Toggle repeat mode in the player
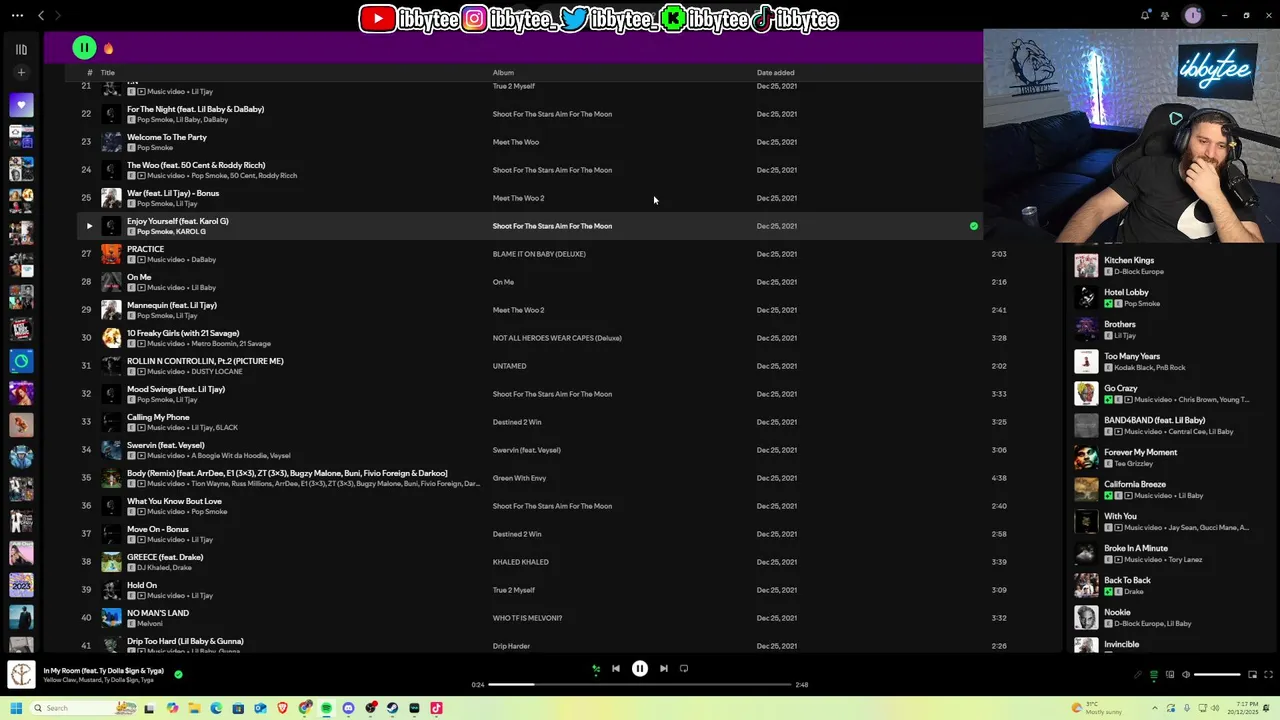 click(684, 669)
